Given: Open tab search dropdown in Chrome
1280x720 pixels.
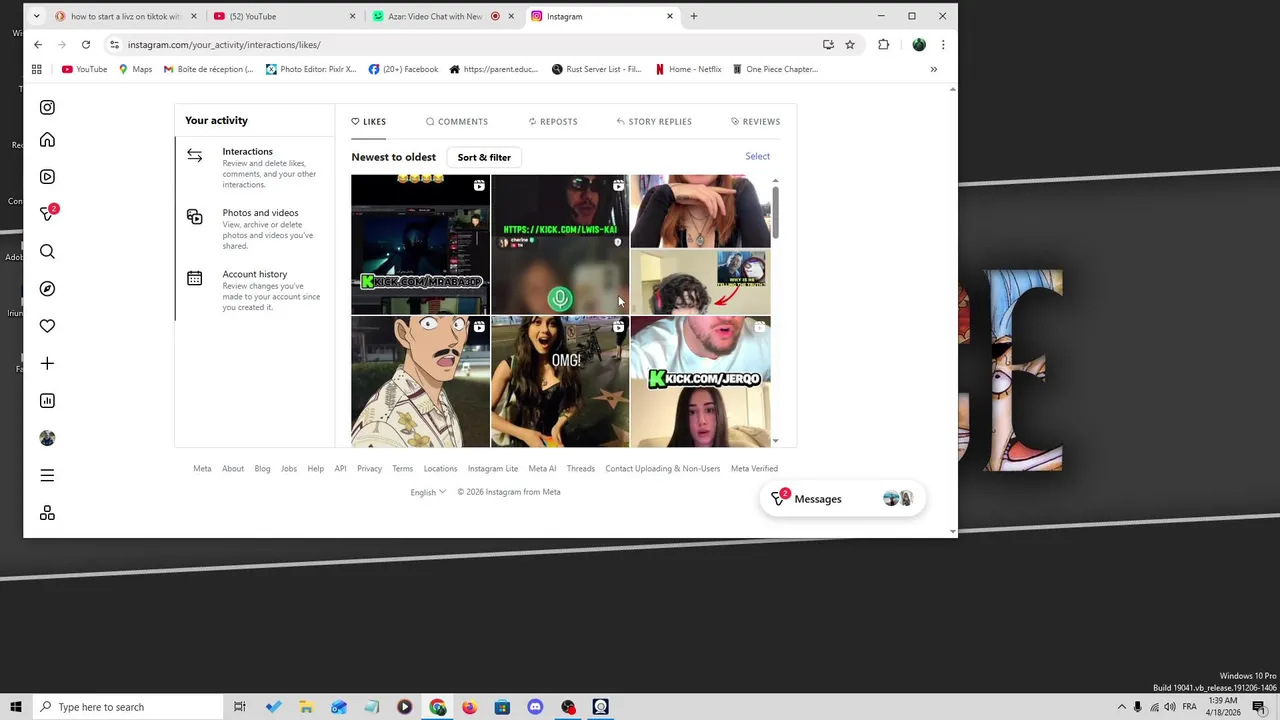Looking at the screenshot, I should (37, 16).
